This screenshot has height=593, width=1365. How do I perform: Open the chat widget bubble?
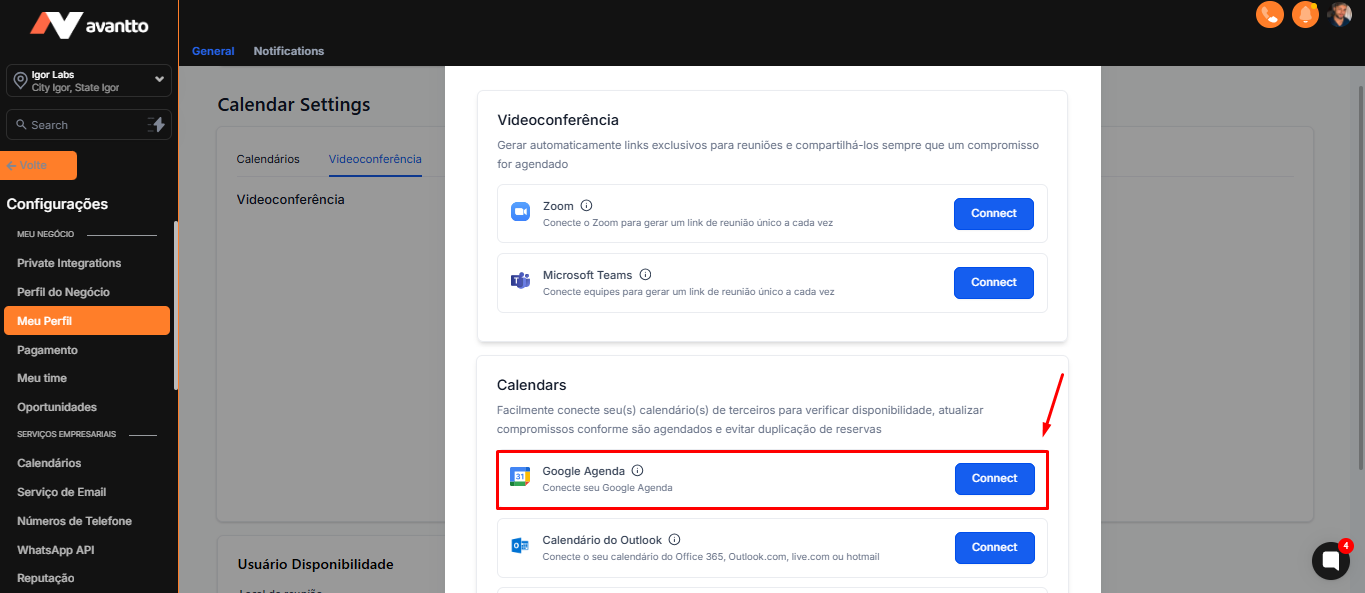(1330, 561)
